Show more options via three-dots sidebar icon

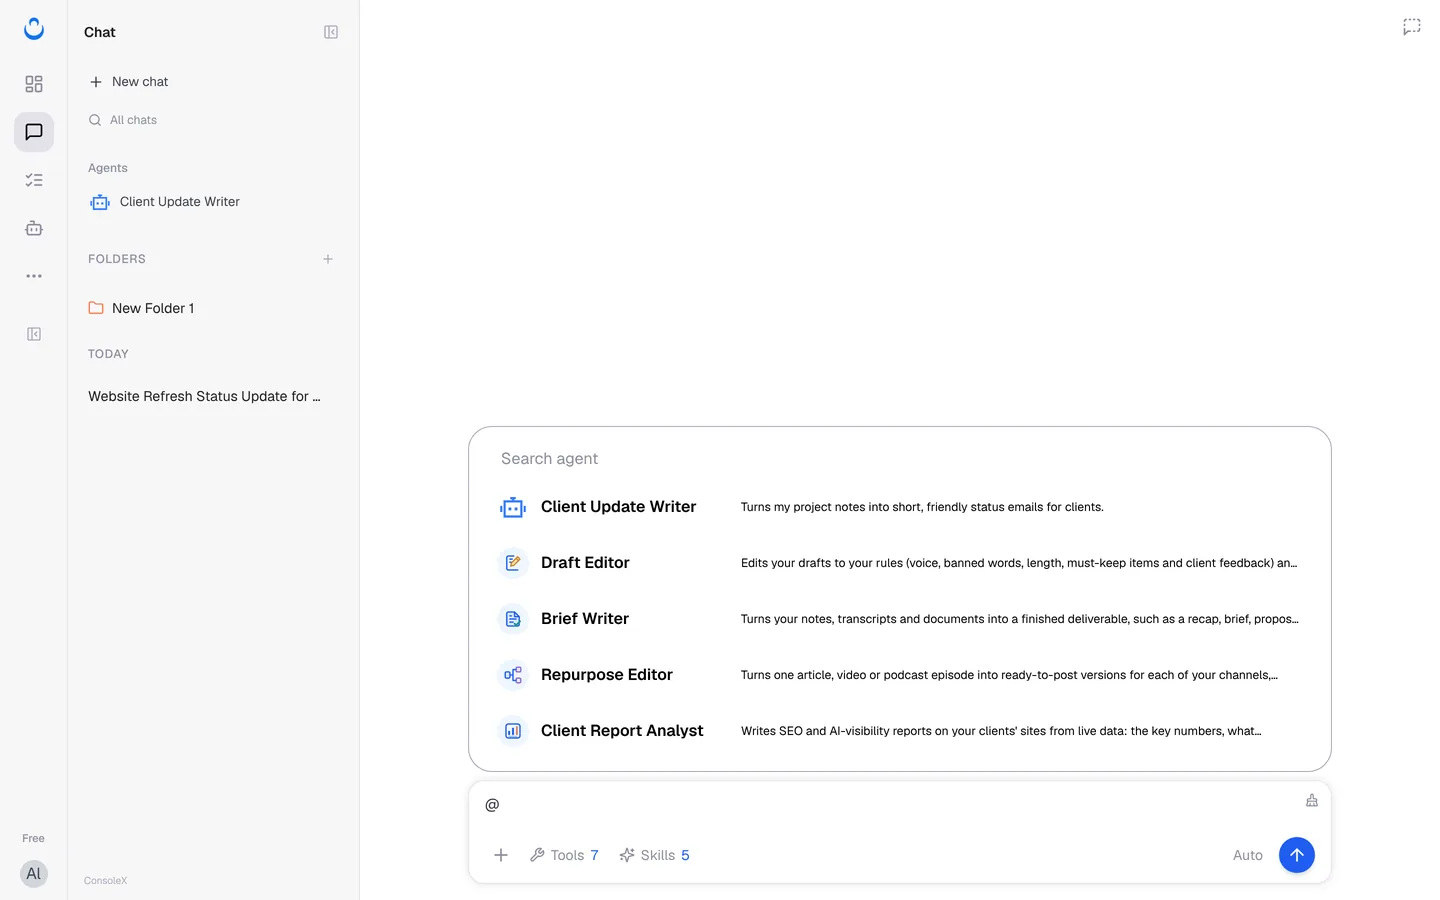pyautogui.click(x=34, y=276)
